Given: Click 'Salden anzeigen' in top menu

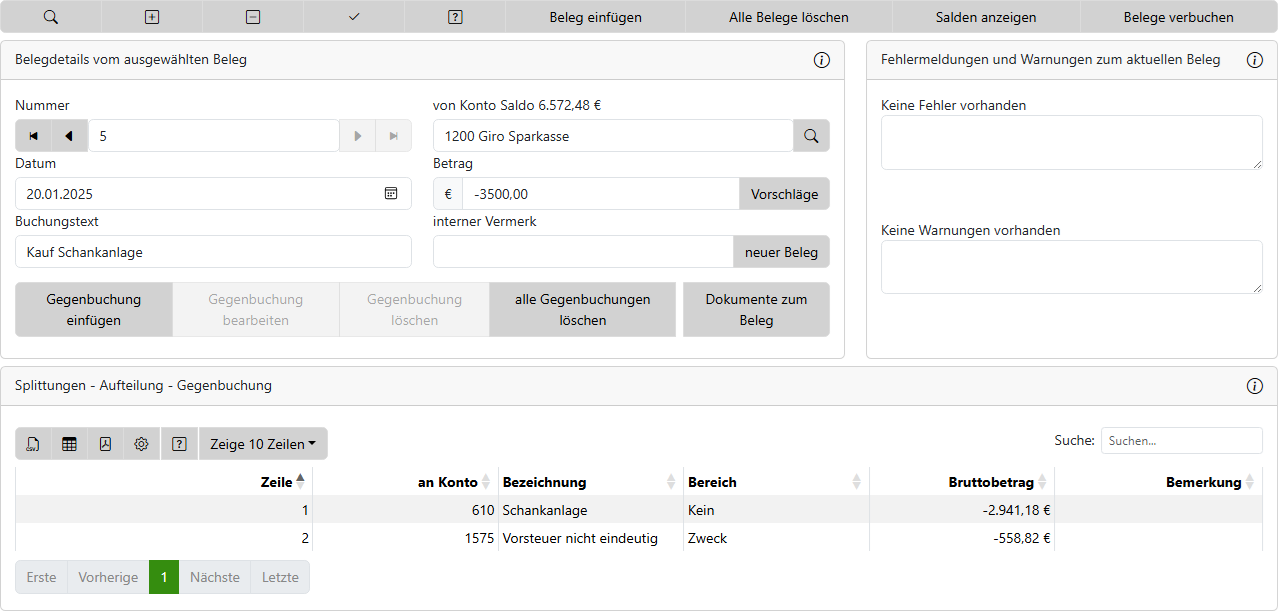Looking at the screenshot, I should tap(985, 17).
